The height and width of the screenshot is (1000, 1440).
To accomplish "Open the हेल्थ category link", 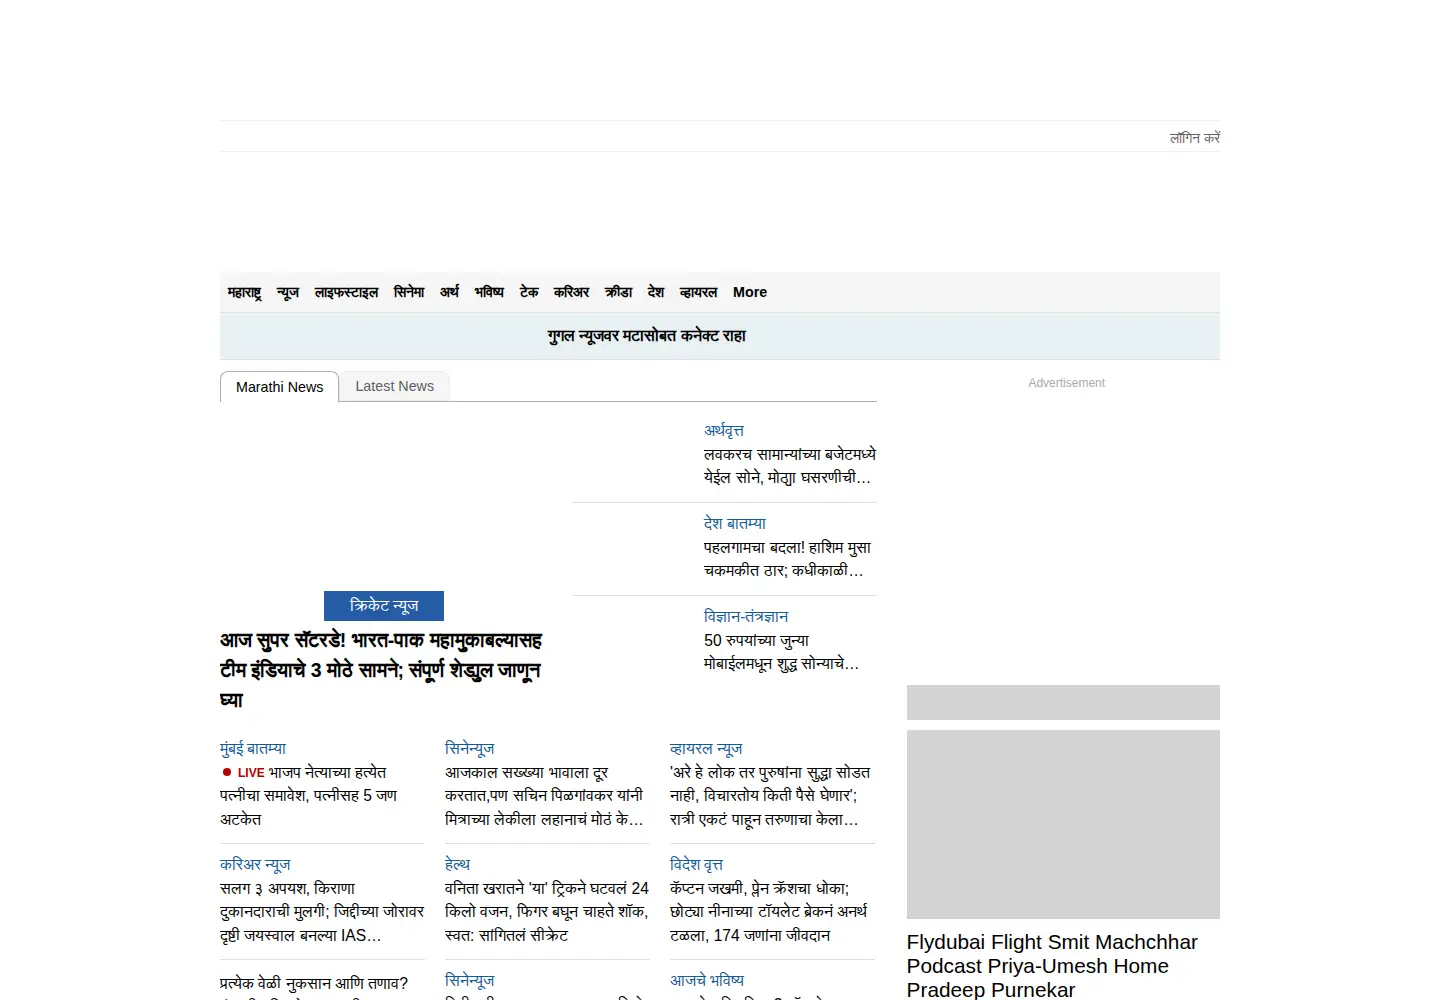I will tap(457, 864).
